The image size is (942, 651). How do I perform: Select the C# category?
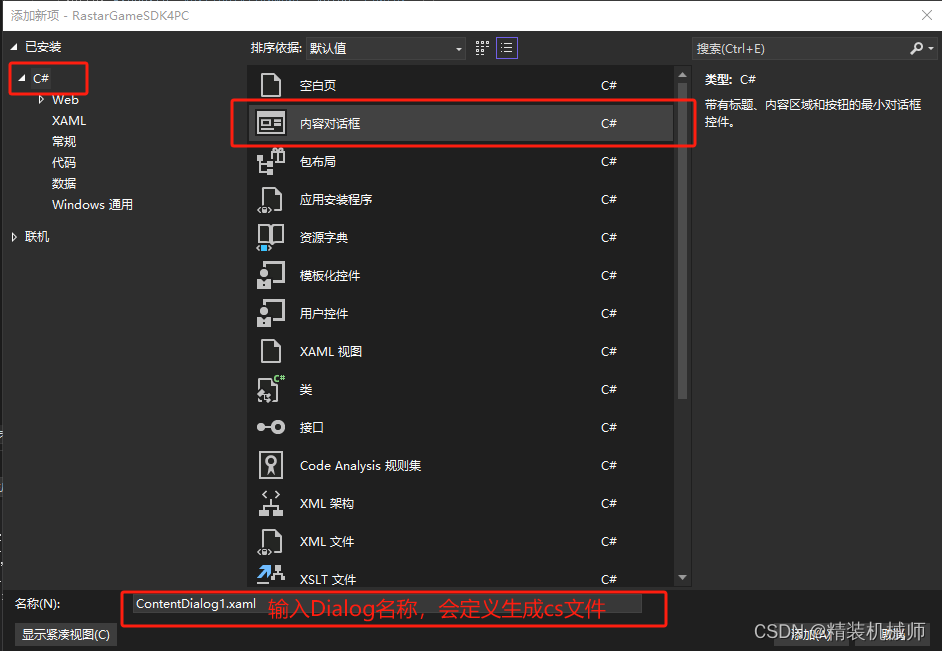(x=41, y=78)
